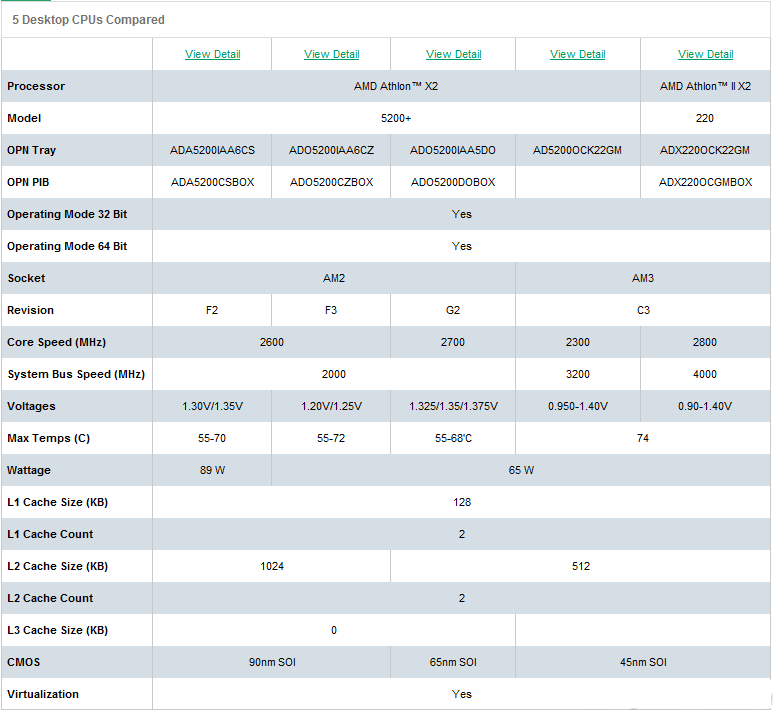The height and width of the screenshot is (710, 773).
Task: Select core speed value '2700'
Action: 453,342
